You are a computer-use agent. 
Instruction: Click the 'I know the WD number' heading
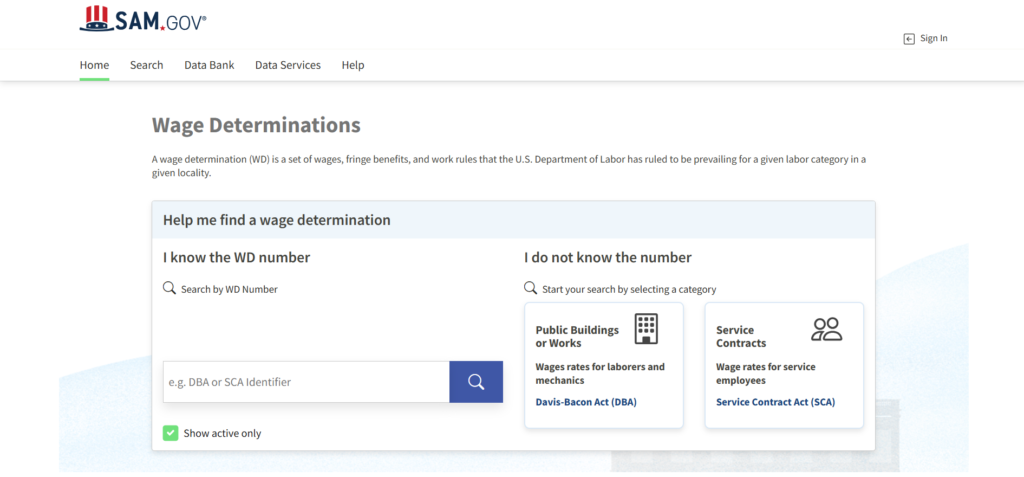click(x=236, y=257)
